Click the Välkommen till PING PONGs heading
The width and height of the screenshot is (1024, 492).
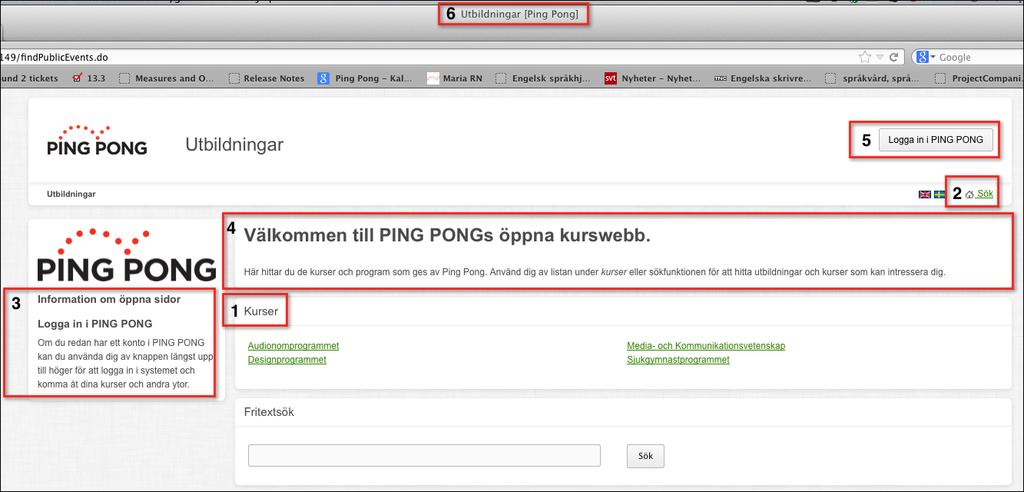(x=447, y=236)
